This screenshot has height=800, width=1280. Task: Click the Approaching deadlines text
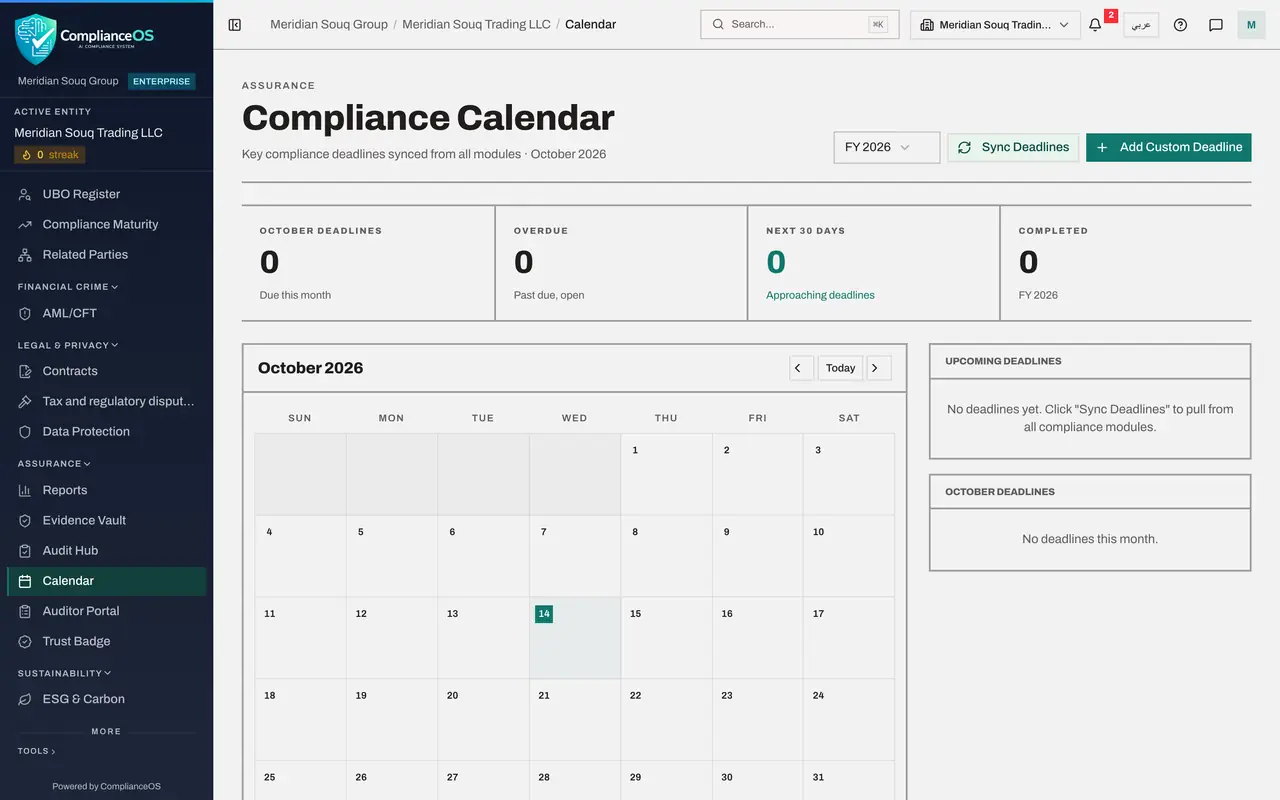point(820,295)
